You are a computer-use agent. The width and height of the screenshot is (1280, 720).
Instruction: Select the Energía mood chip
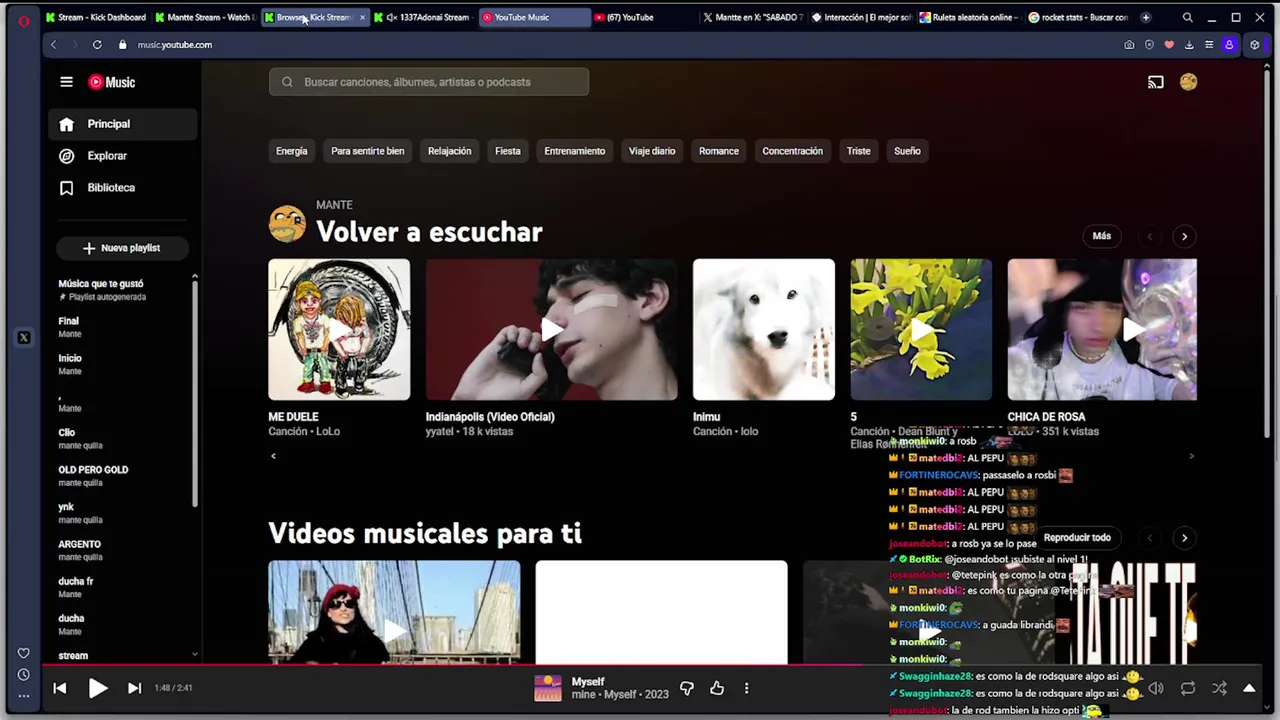point(291,151)
